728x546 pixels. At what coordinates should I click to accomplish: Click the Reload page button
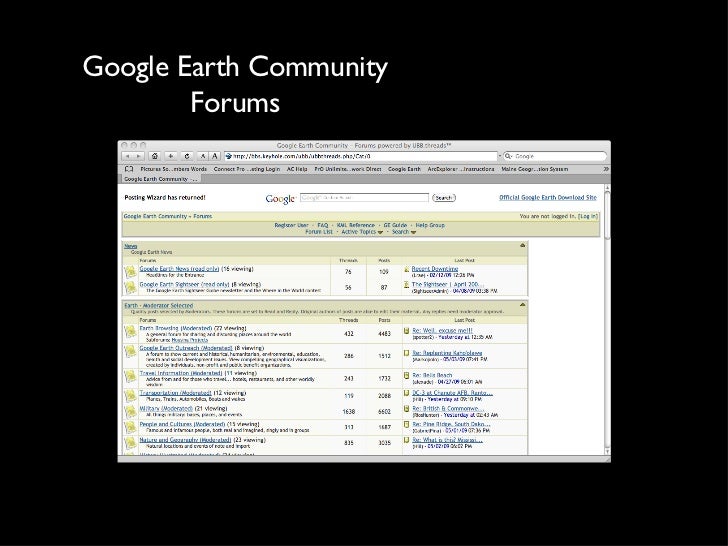pyautogui.click(x=187, y=156)
